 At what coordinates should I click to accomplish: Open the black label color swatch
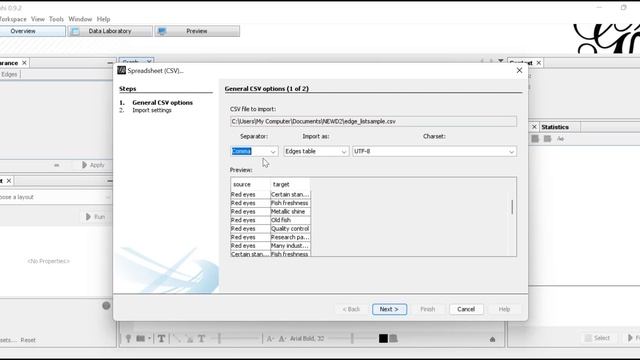(x=383, y=338)
